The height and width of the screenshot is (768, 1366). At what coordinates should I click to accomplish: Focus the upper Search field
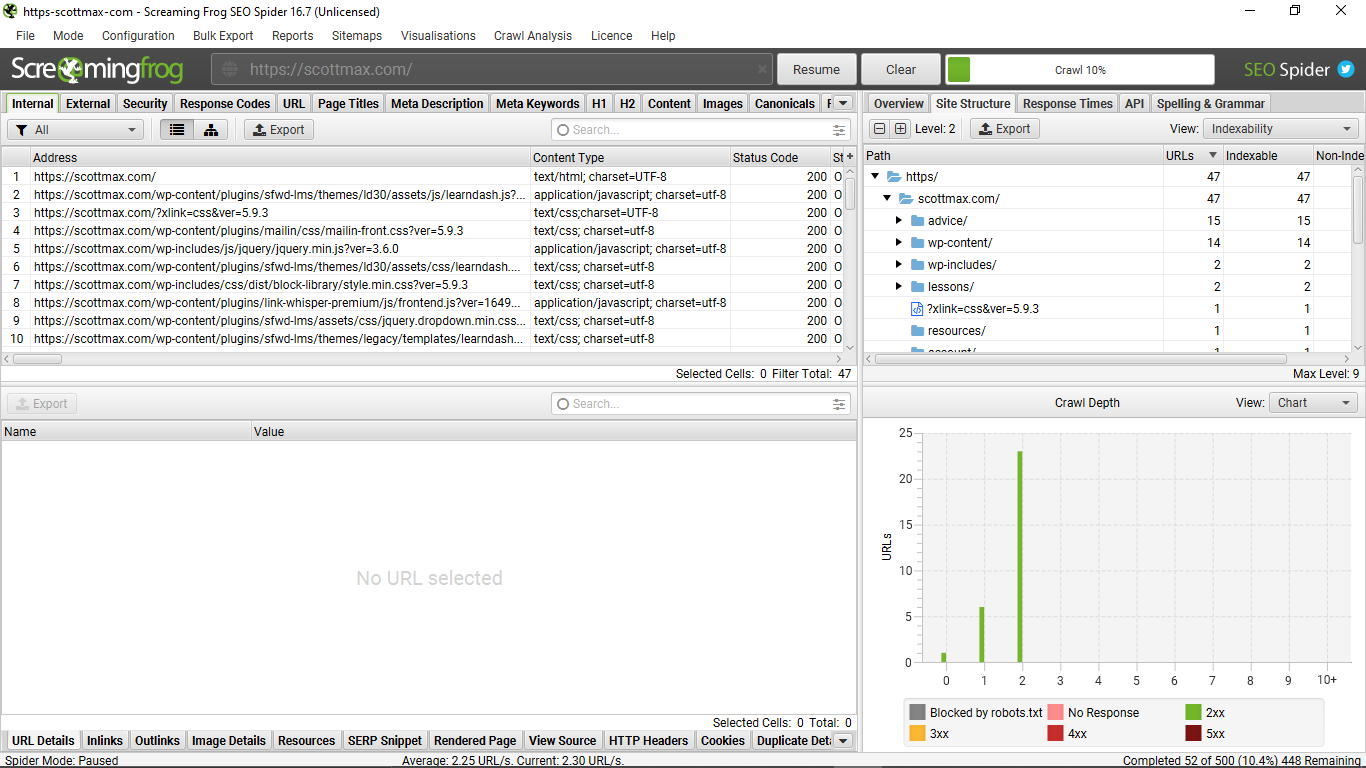[x=700, y=130]
